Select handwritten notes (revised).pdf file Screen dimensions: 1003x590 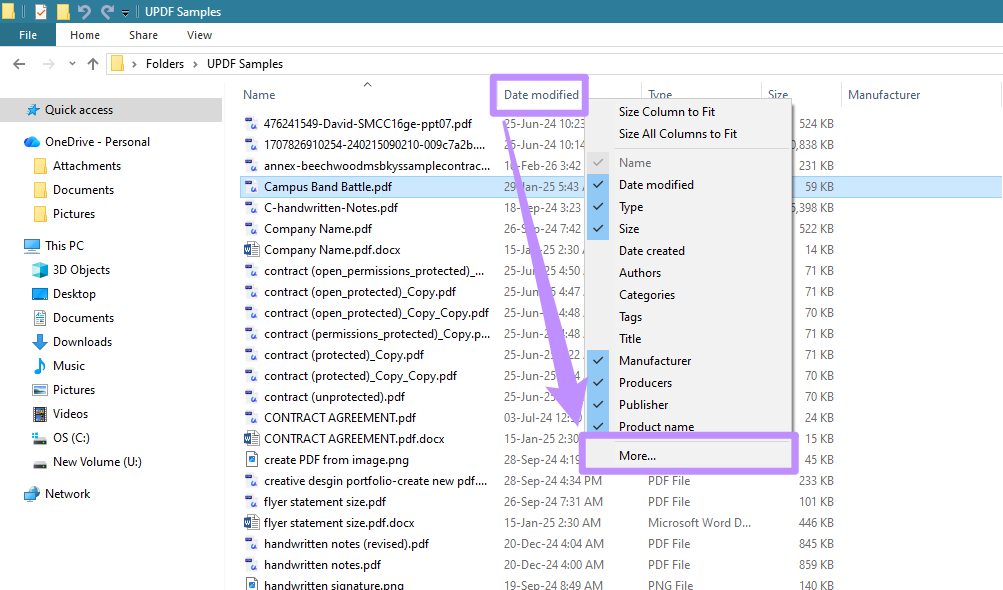[x=346, y=544]
